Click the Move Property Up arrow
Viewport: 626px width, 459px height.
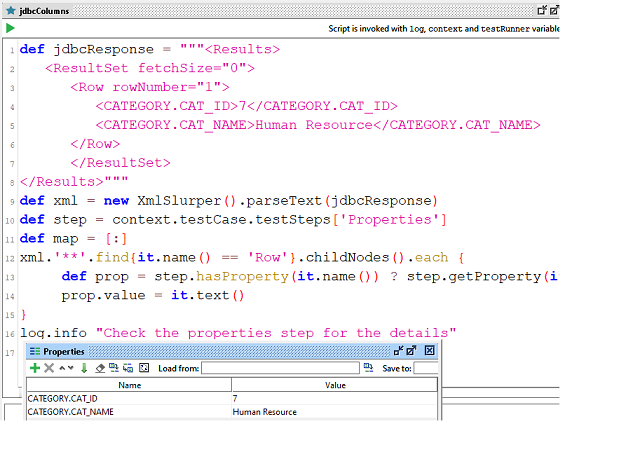click(x=60, y=368)
